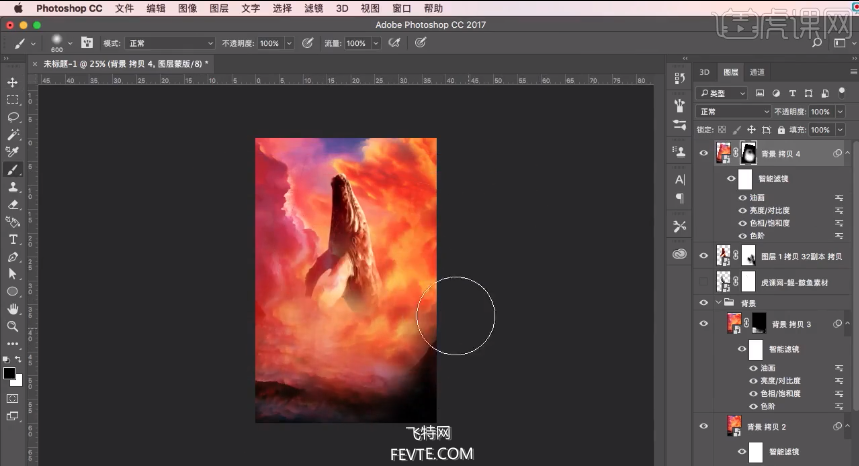859x466 pixels.
Task: Select the Brush tool in the left toolbar
Action: [12, 170]
